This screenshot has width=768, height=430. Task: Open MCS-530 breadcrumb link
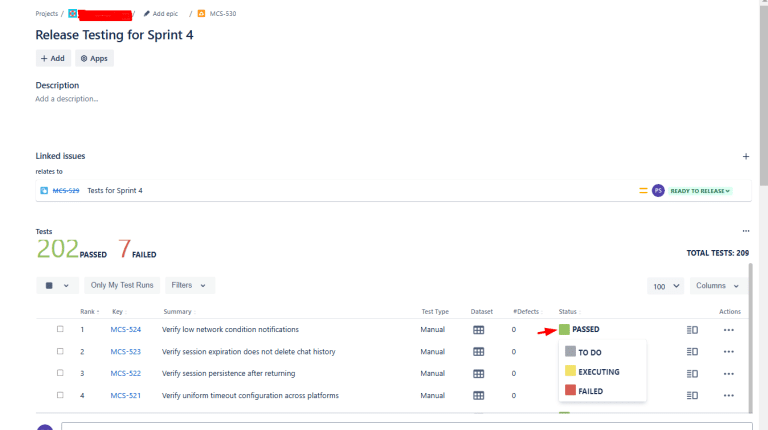click(x=223, y=14)
